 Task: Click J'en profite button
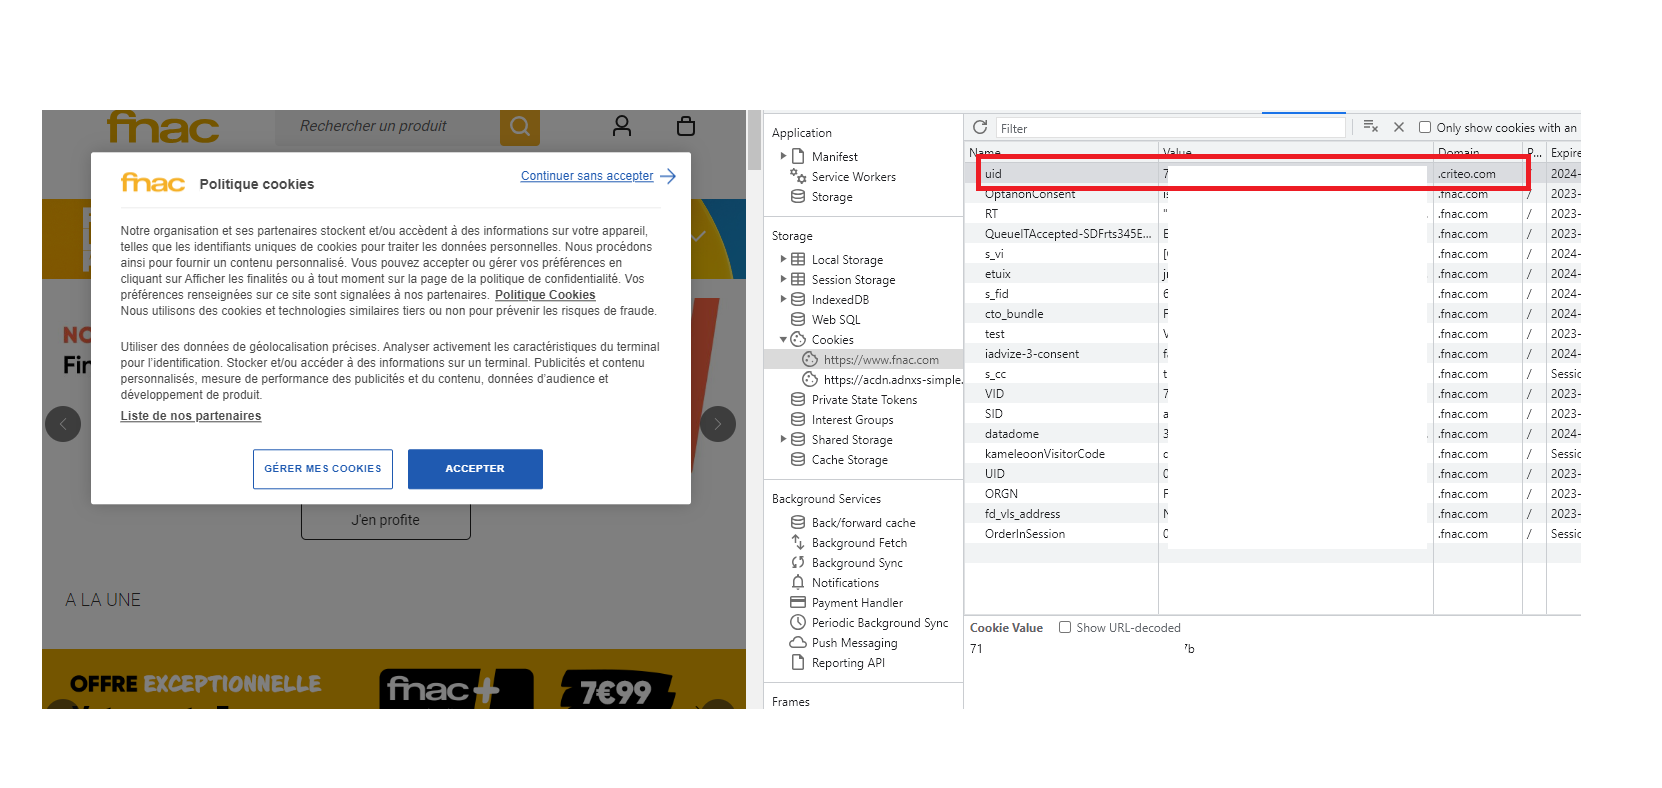(x=386, y=521)
